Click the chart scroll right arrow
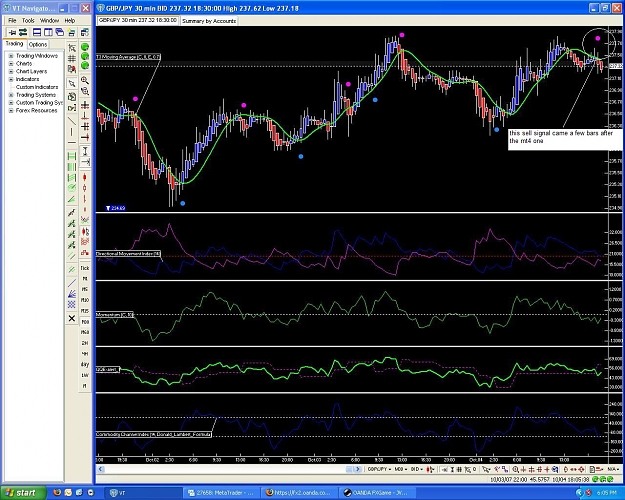The image size is (625, 500). click(x=358, y=469)
